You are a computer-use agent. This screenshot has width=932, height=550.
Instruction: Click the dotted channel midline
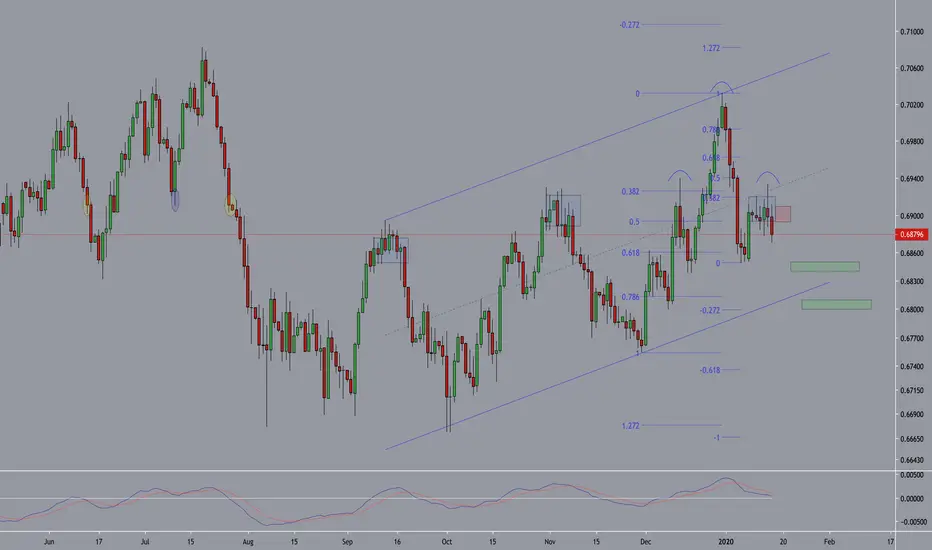pos(606,252)
